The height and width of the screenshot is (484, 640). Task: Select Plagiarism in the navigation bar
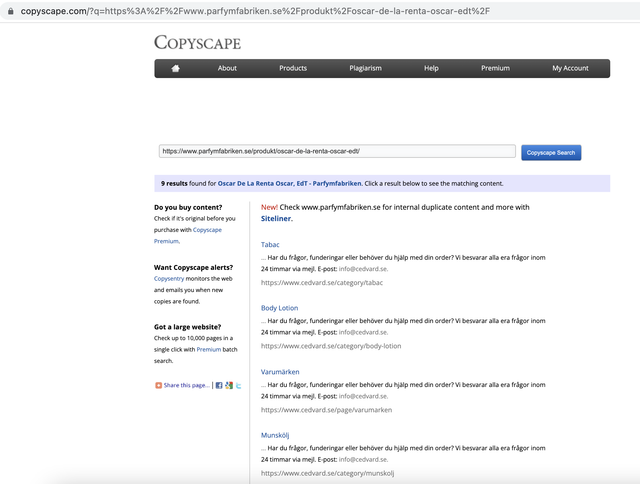click(365, 68)
